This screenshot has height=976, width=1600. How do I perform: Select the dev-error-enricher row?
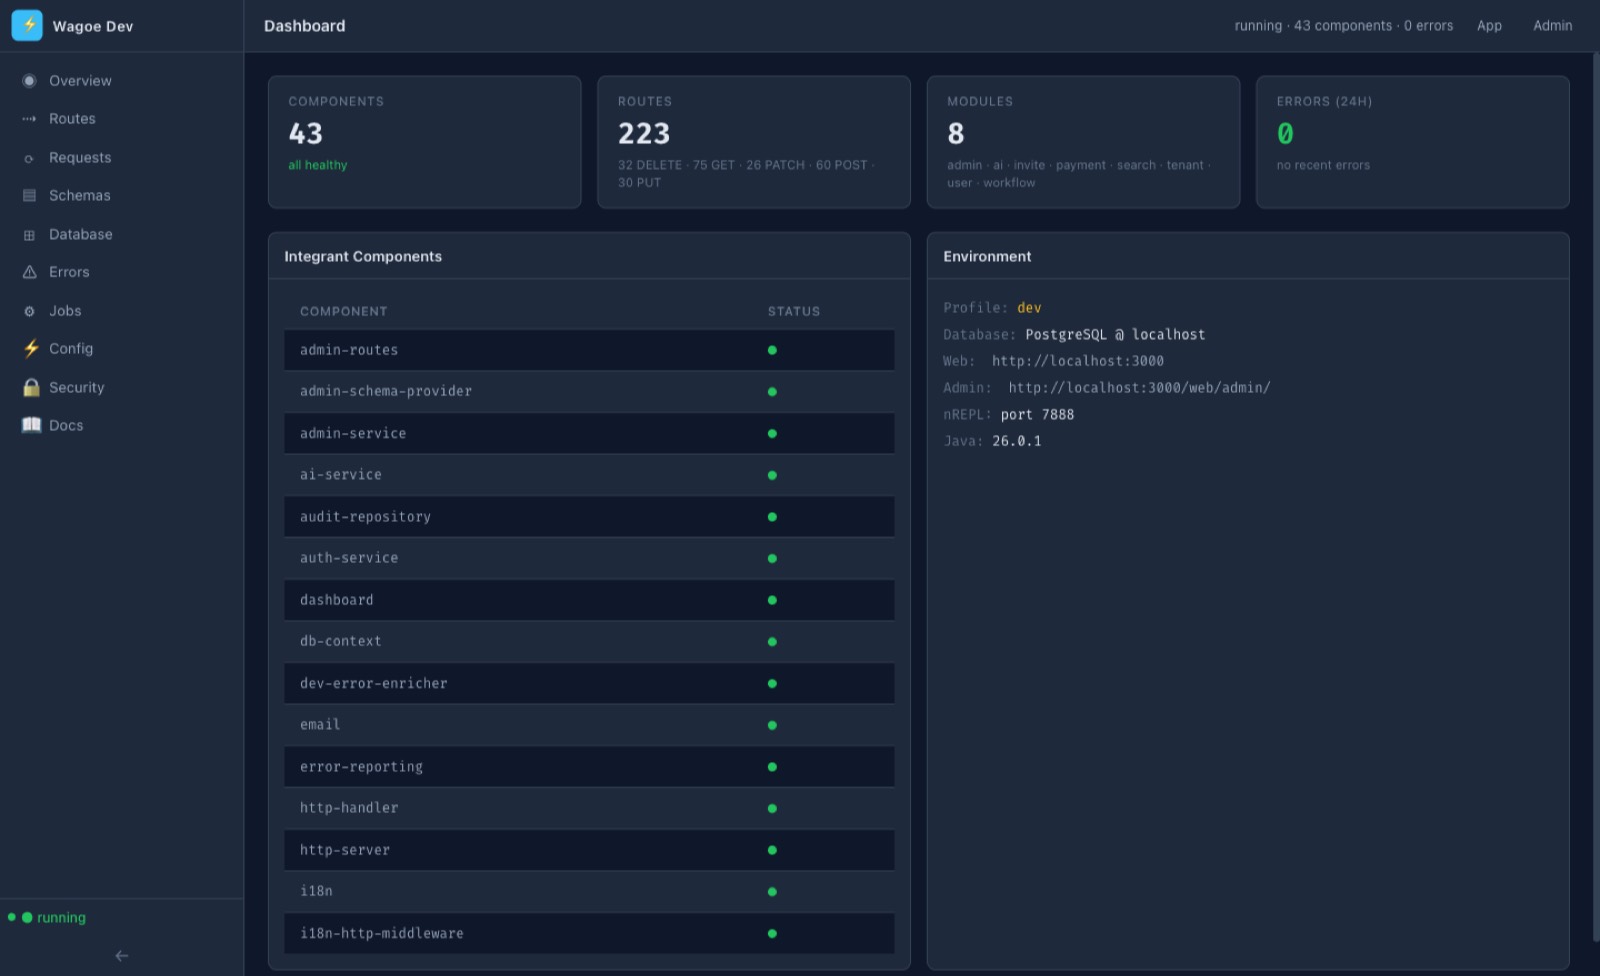(x=589, y=684)
